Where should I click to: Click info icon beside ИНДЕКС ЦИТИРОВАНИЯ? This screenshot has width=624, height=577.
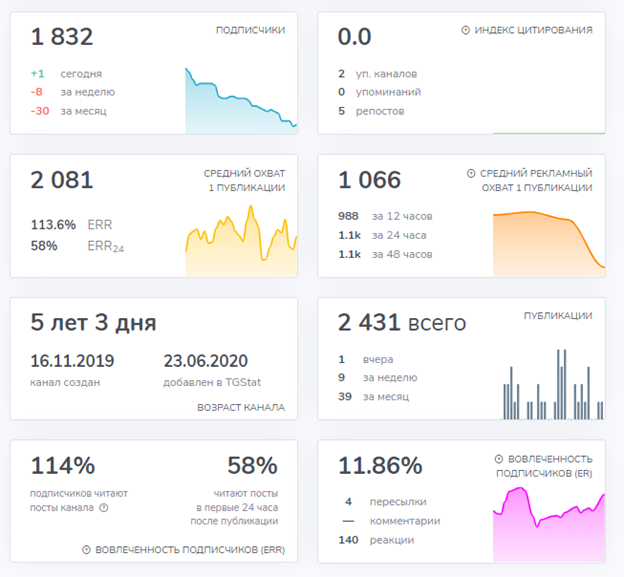tap(465, 30)
